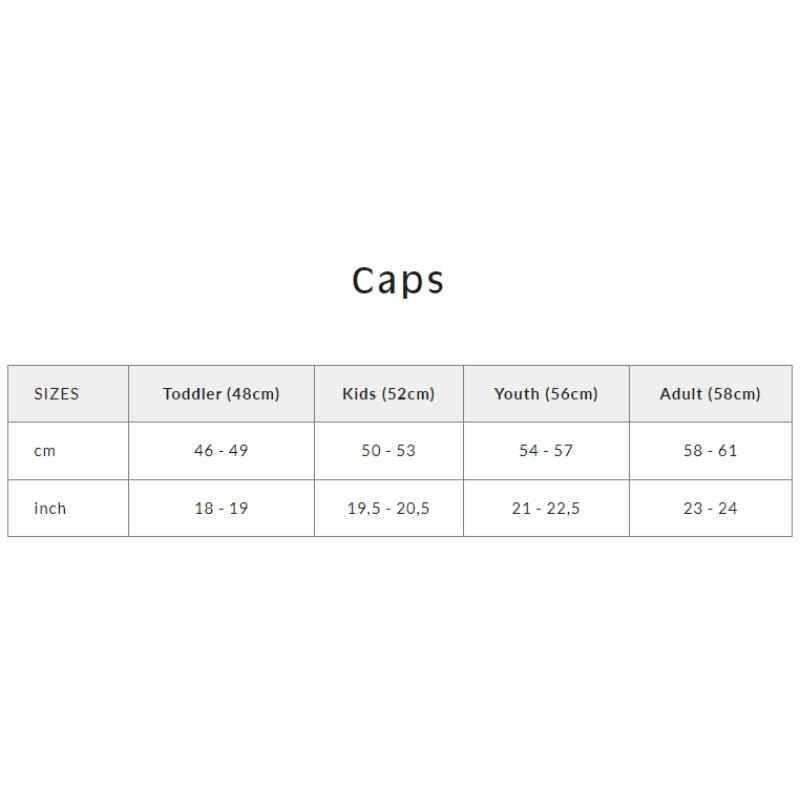
Task: Pick the Kids inch range value
Action: pos(388,508)
